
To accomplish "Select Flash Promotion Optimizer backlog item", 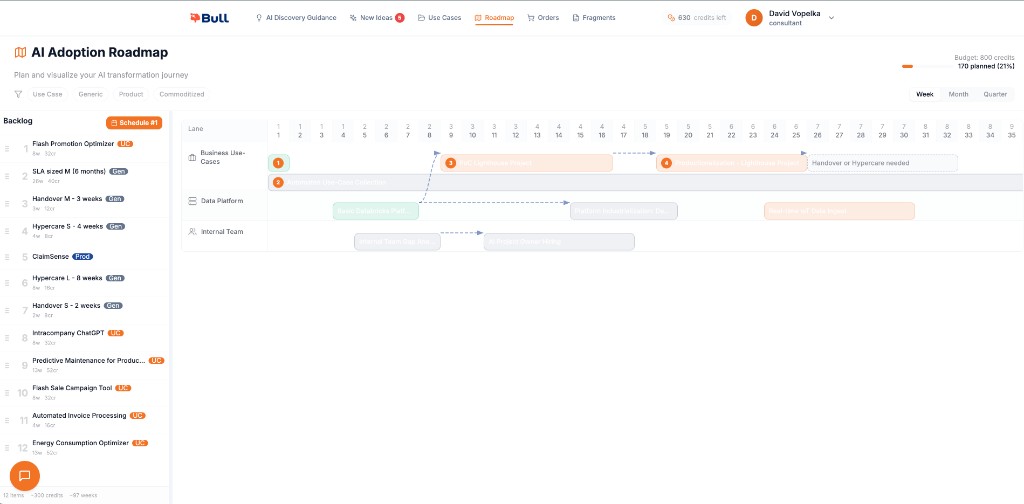I will coord(85,148).
